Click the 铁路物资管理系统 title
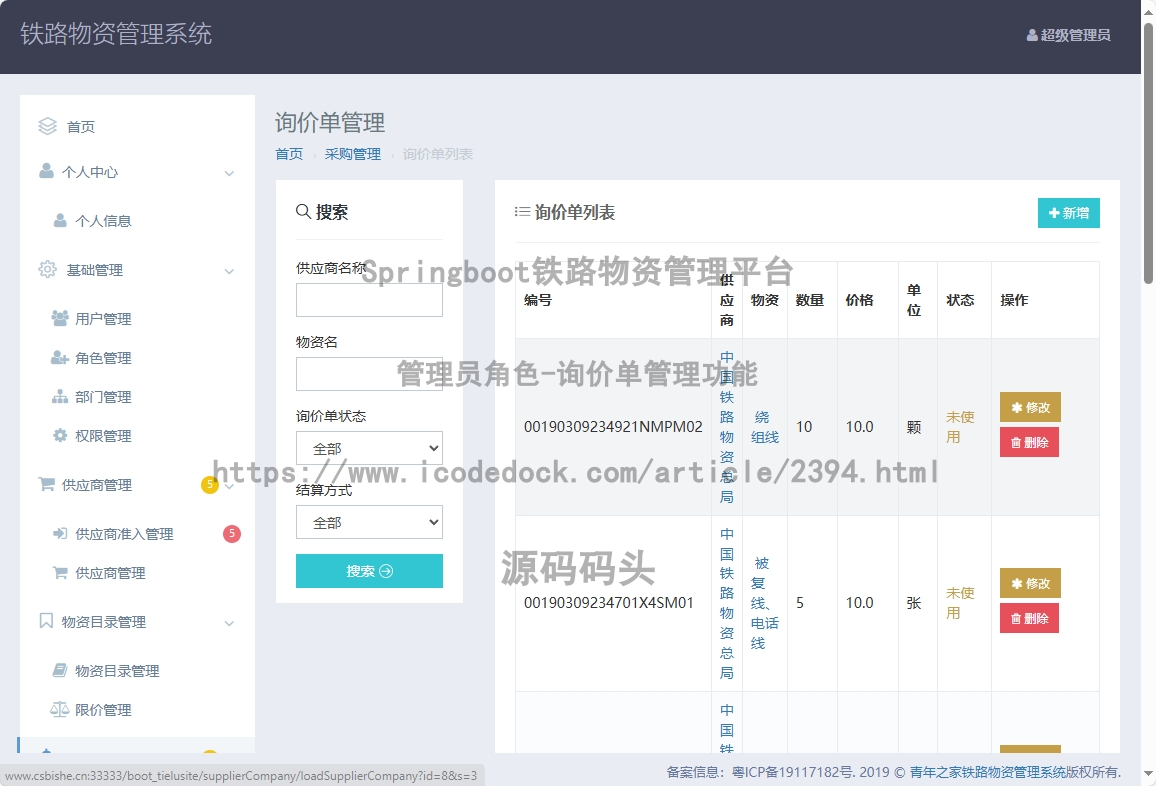The image size is (1156, 786). 116,34
